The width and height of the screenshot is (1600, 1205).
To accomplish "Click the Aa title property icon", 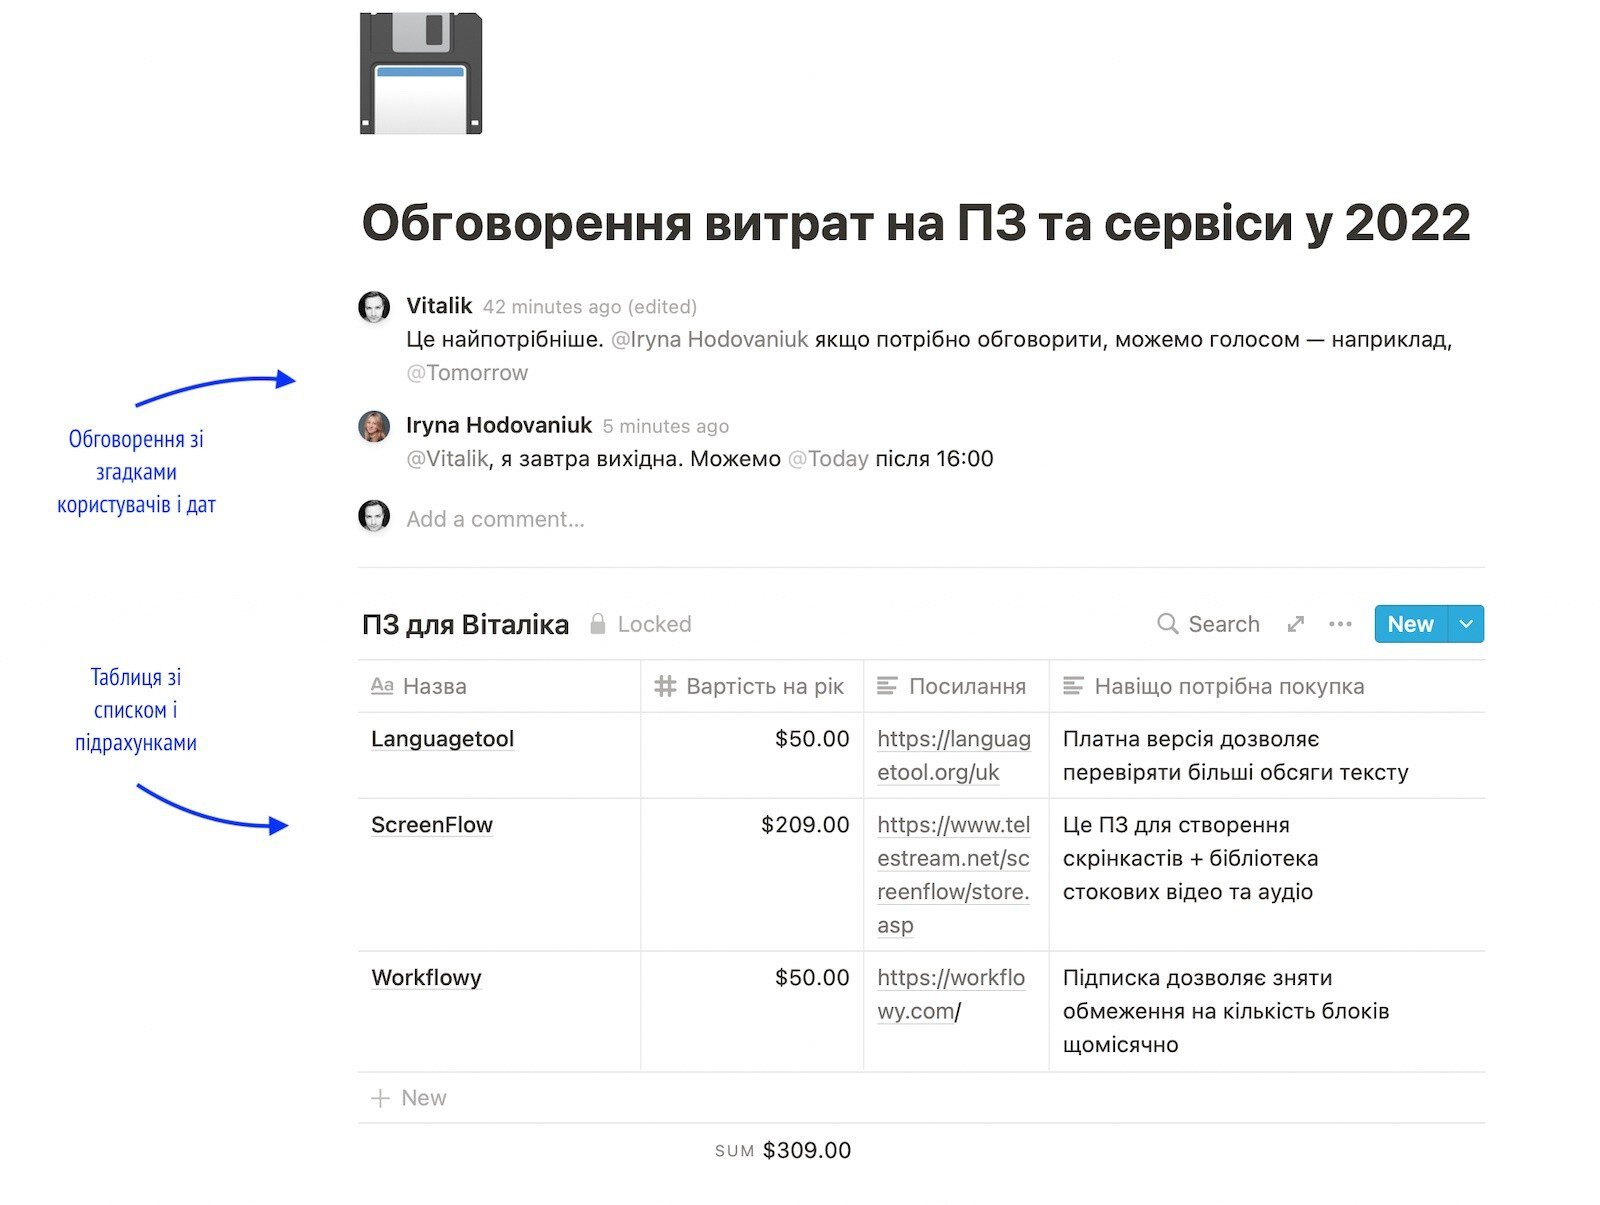I will coord(382,686).
